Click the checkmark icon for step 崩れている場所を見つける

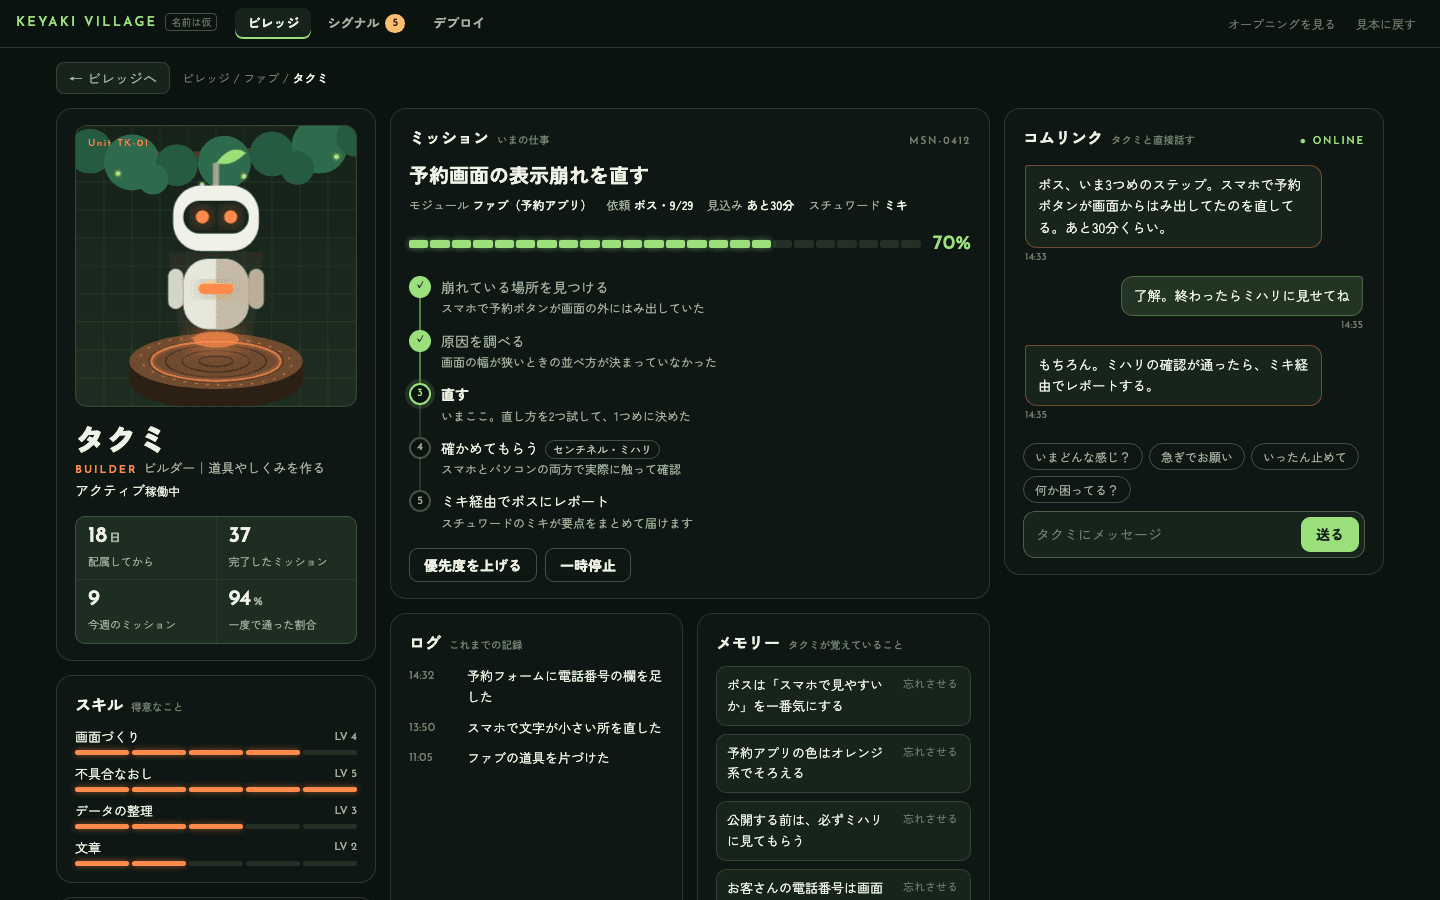coord(420,287)
